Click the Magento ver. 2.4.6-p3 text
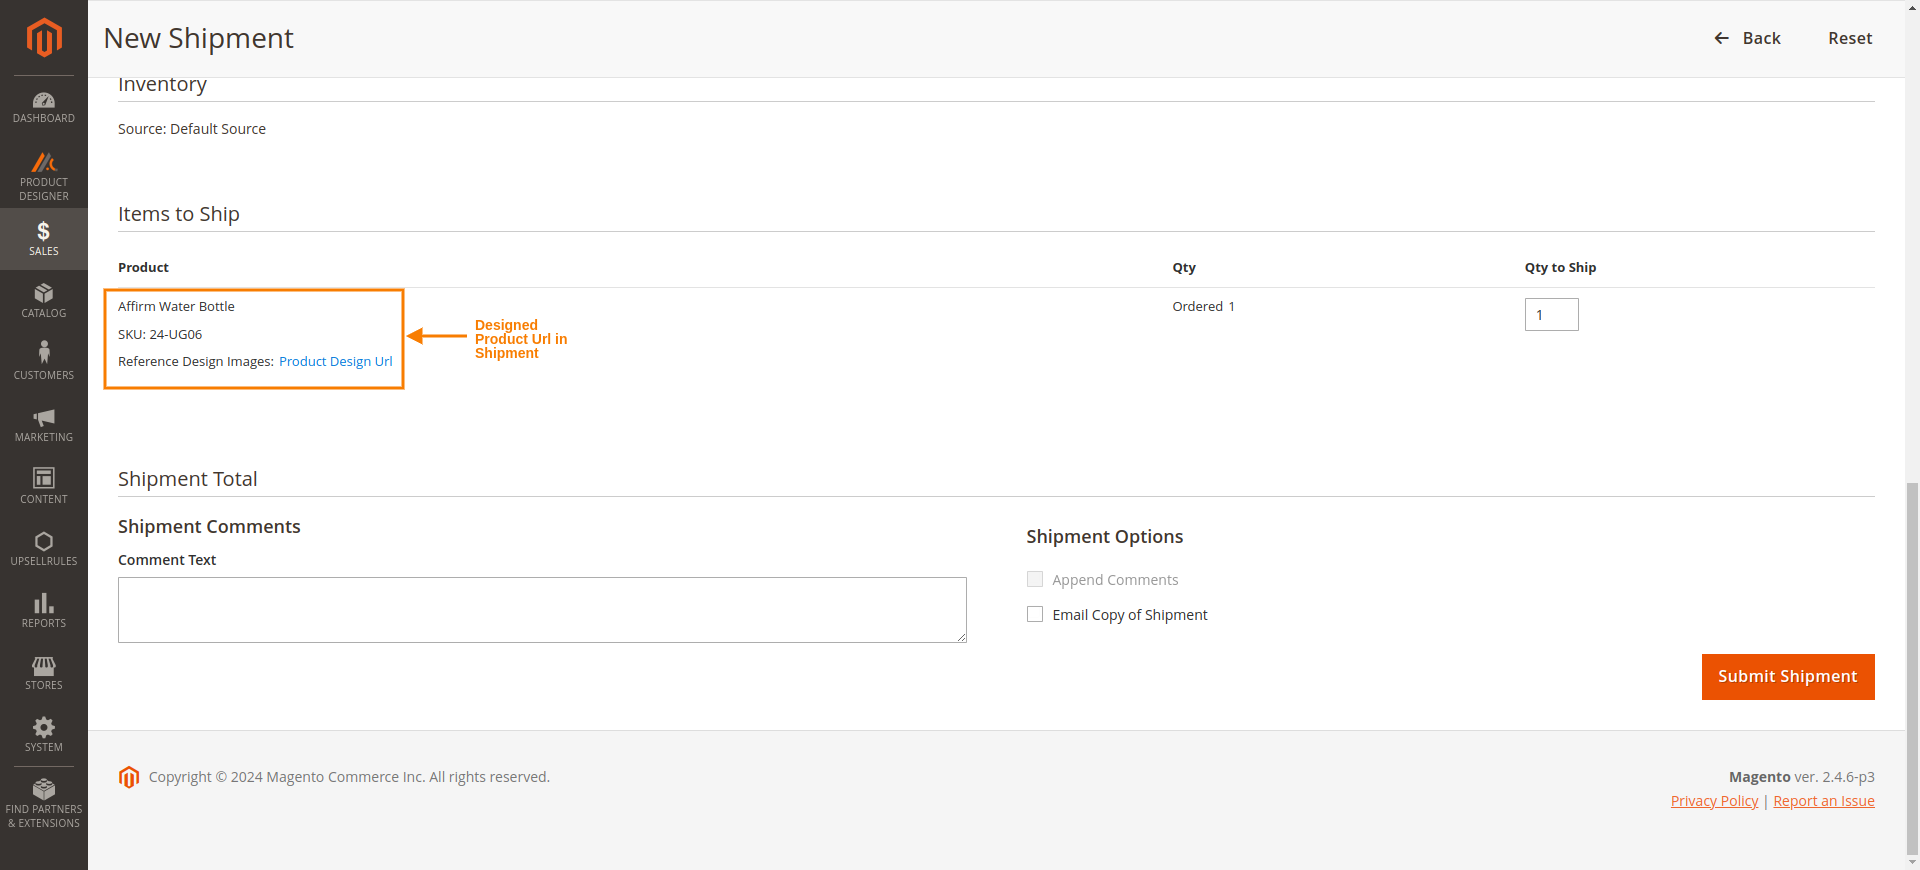 1801,777
